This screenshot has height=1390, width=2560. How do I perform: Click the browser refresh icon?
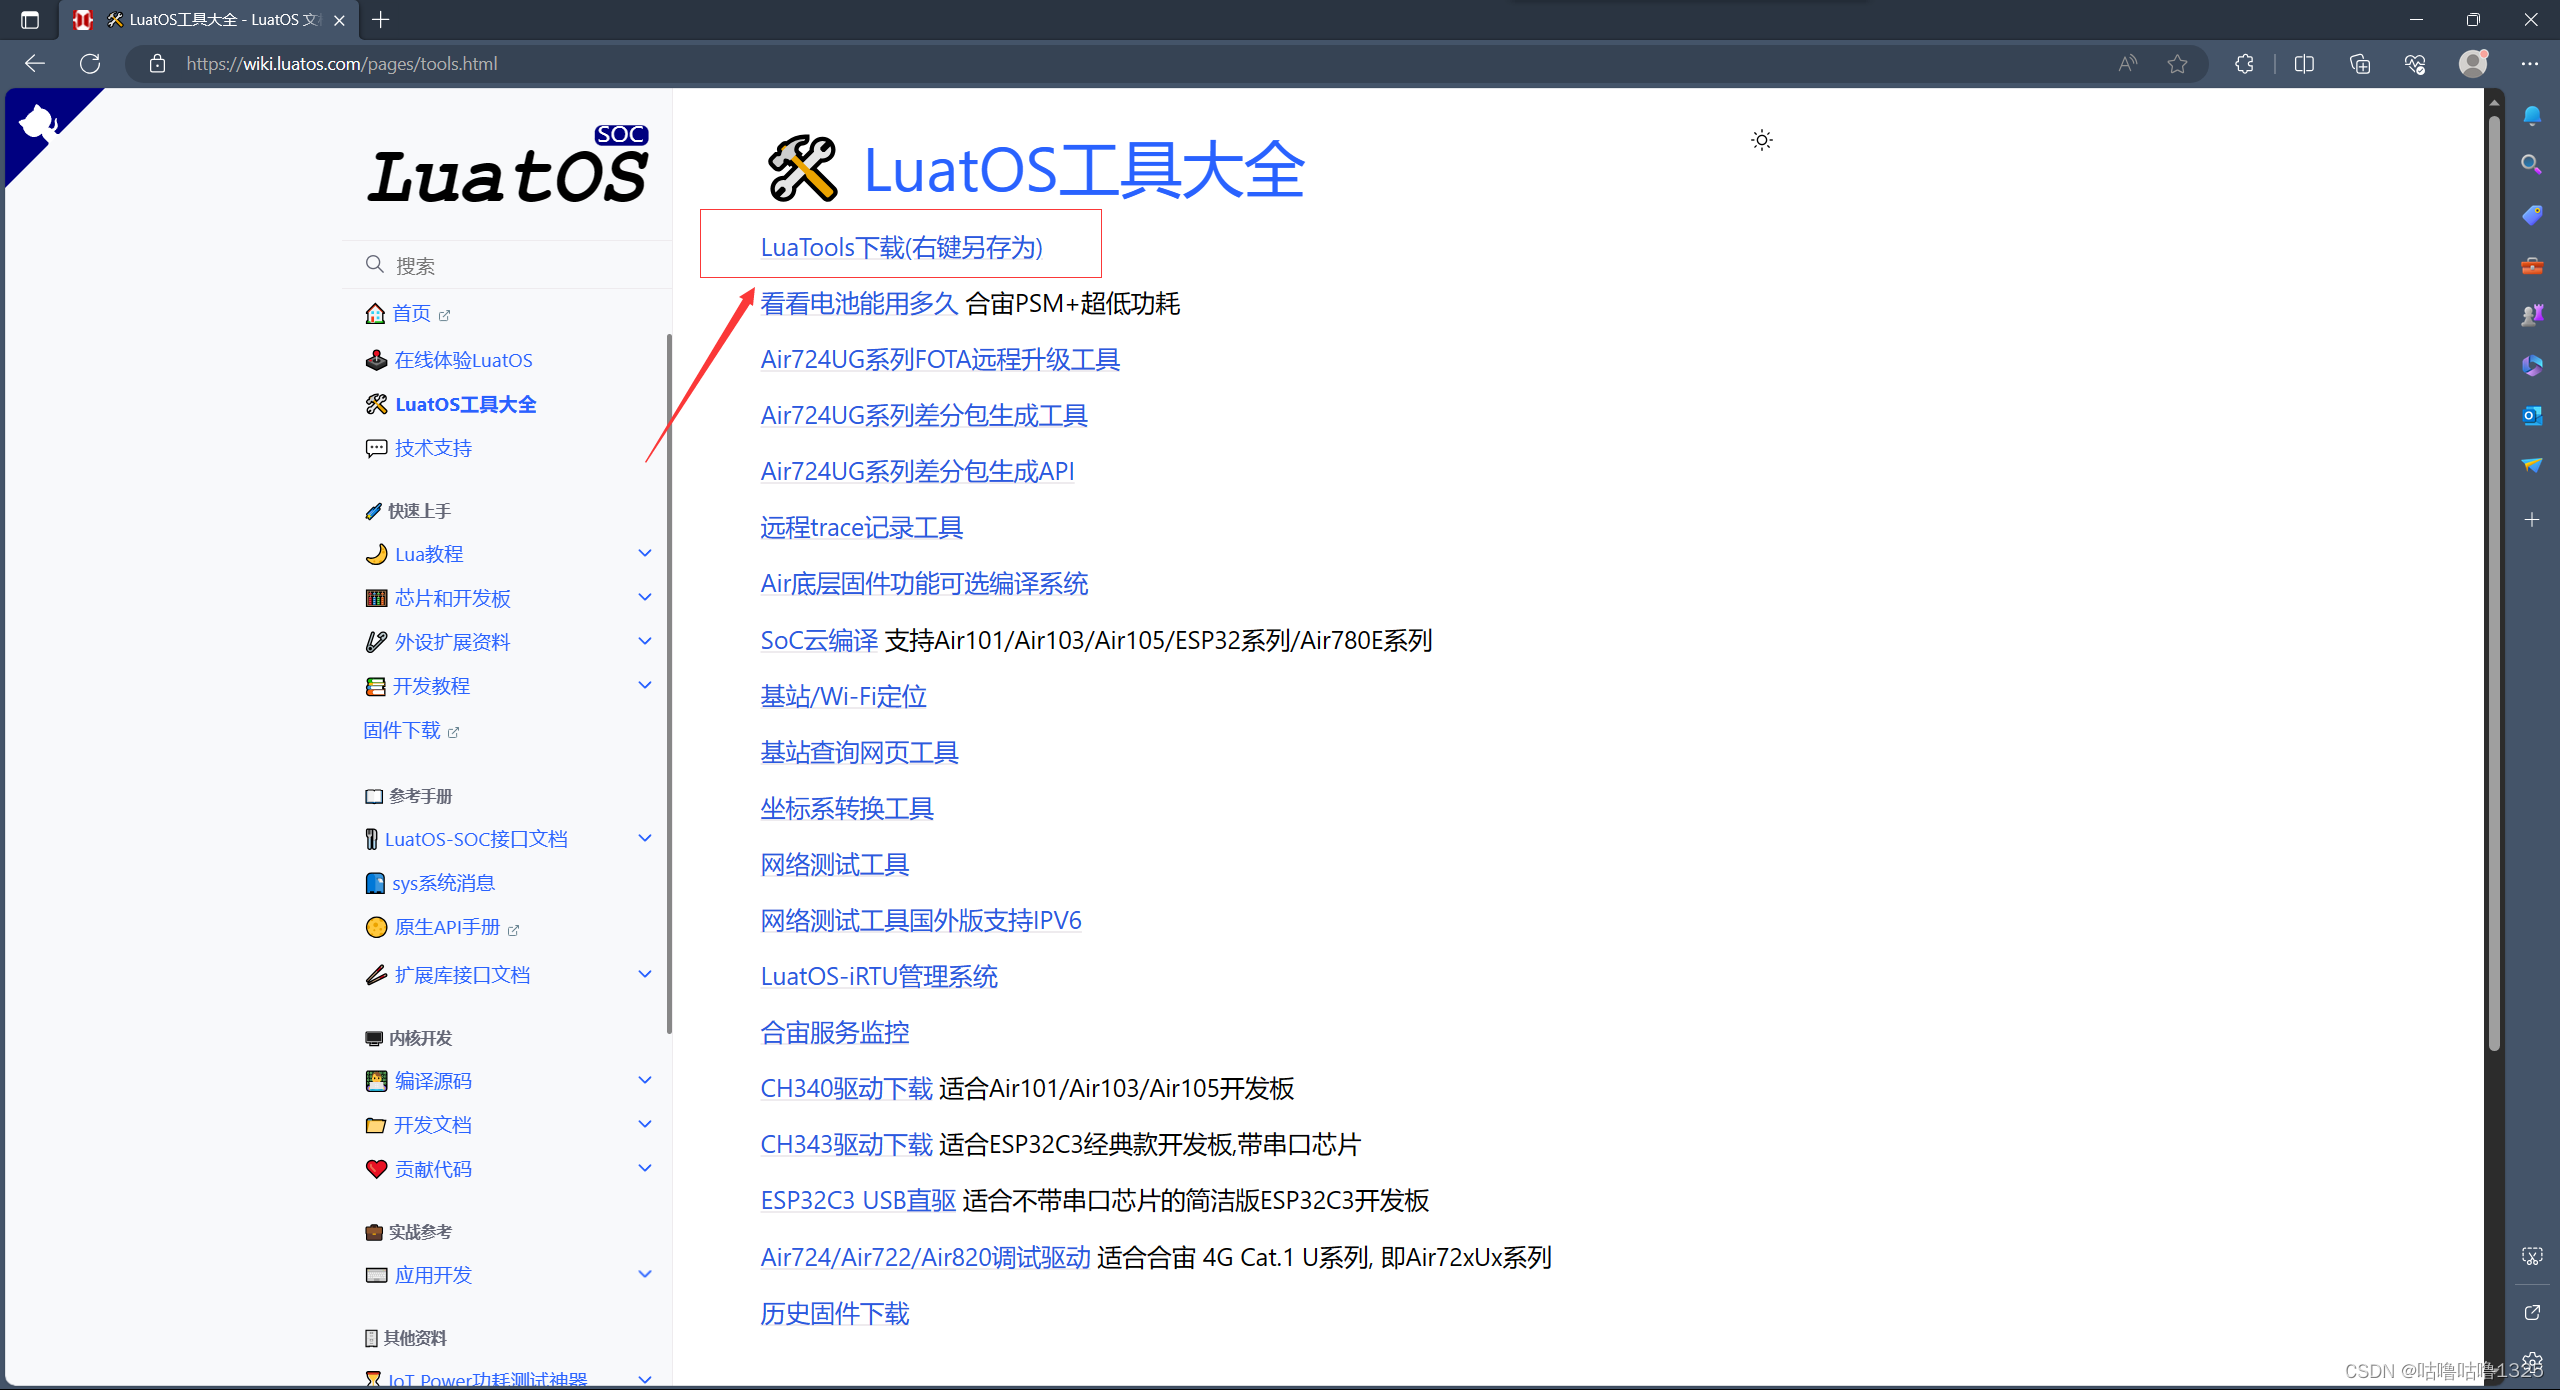[90, 64]
